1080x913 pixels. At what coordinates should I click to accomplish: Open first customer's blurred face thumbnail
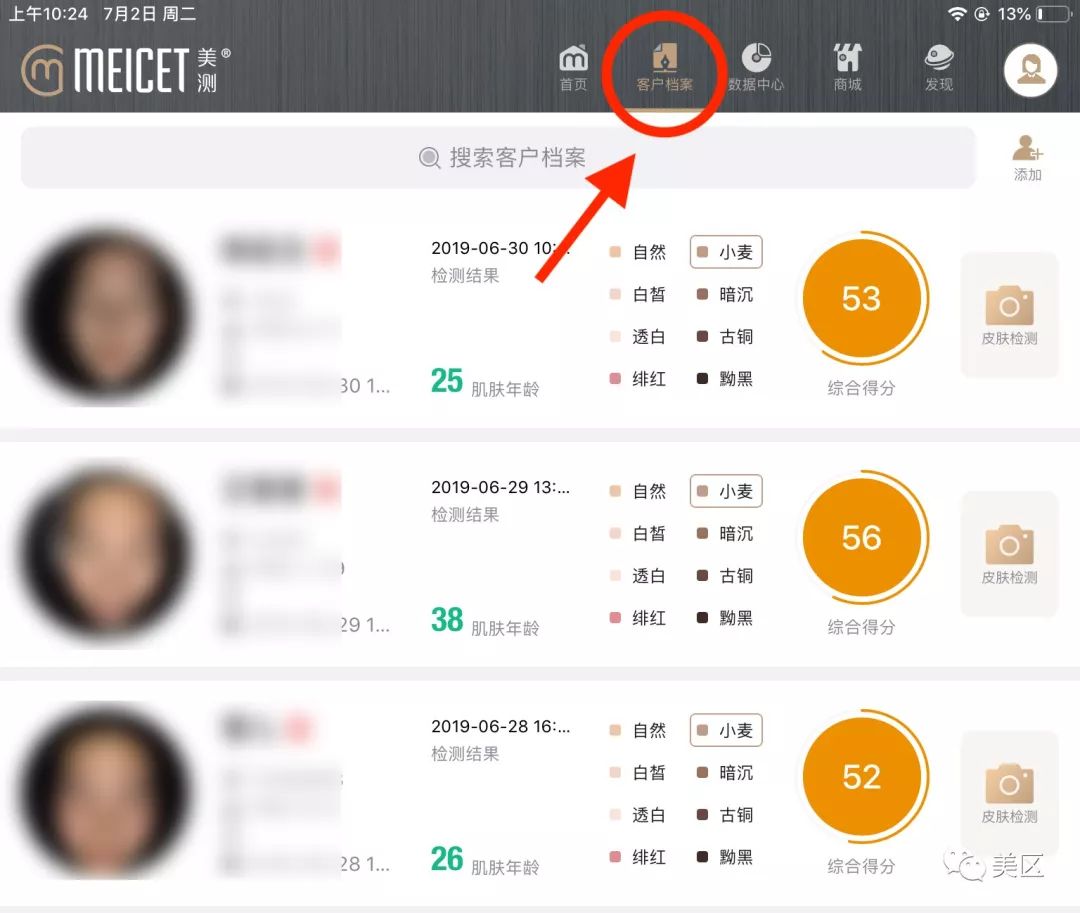pyautogui.click(x=105, y=315)
